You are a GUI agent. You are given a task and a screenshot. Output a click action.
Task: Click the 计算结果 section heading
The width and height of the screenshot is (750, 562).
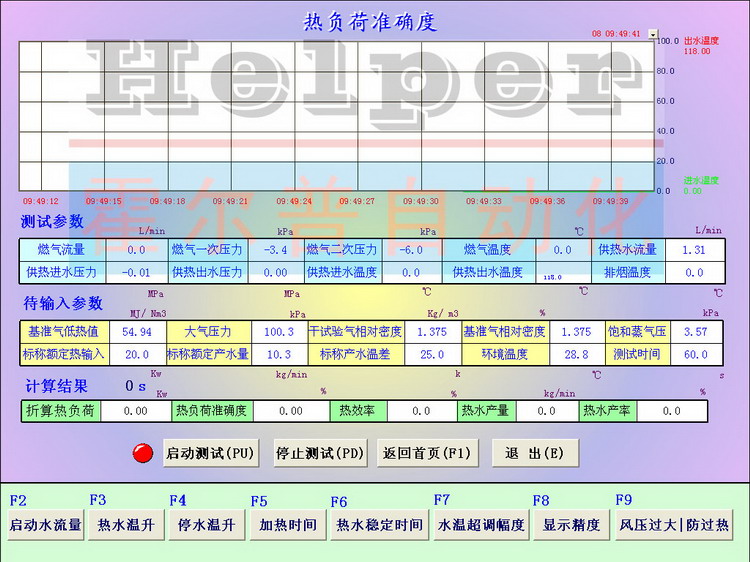56,386
